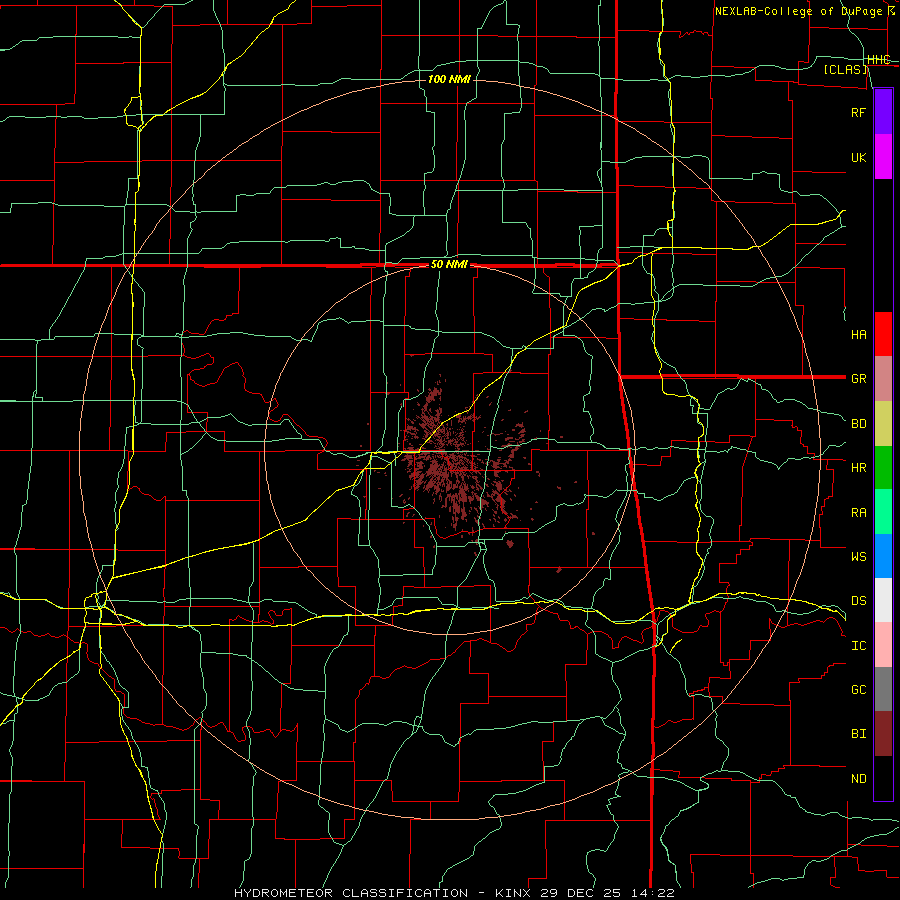
Task: Click the HHC product label
Action: point(879,60)
